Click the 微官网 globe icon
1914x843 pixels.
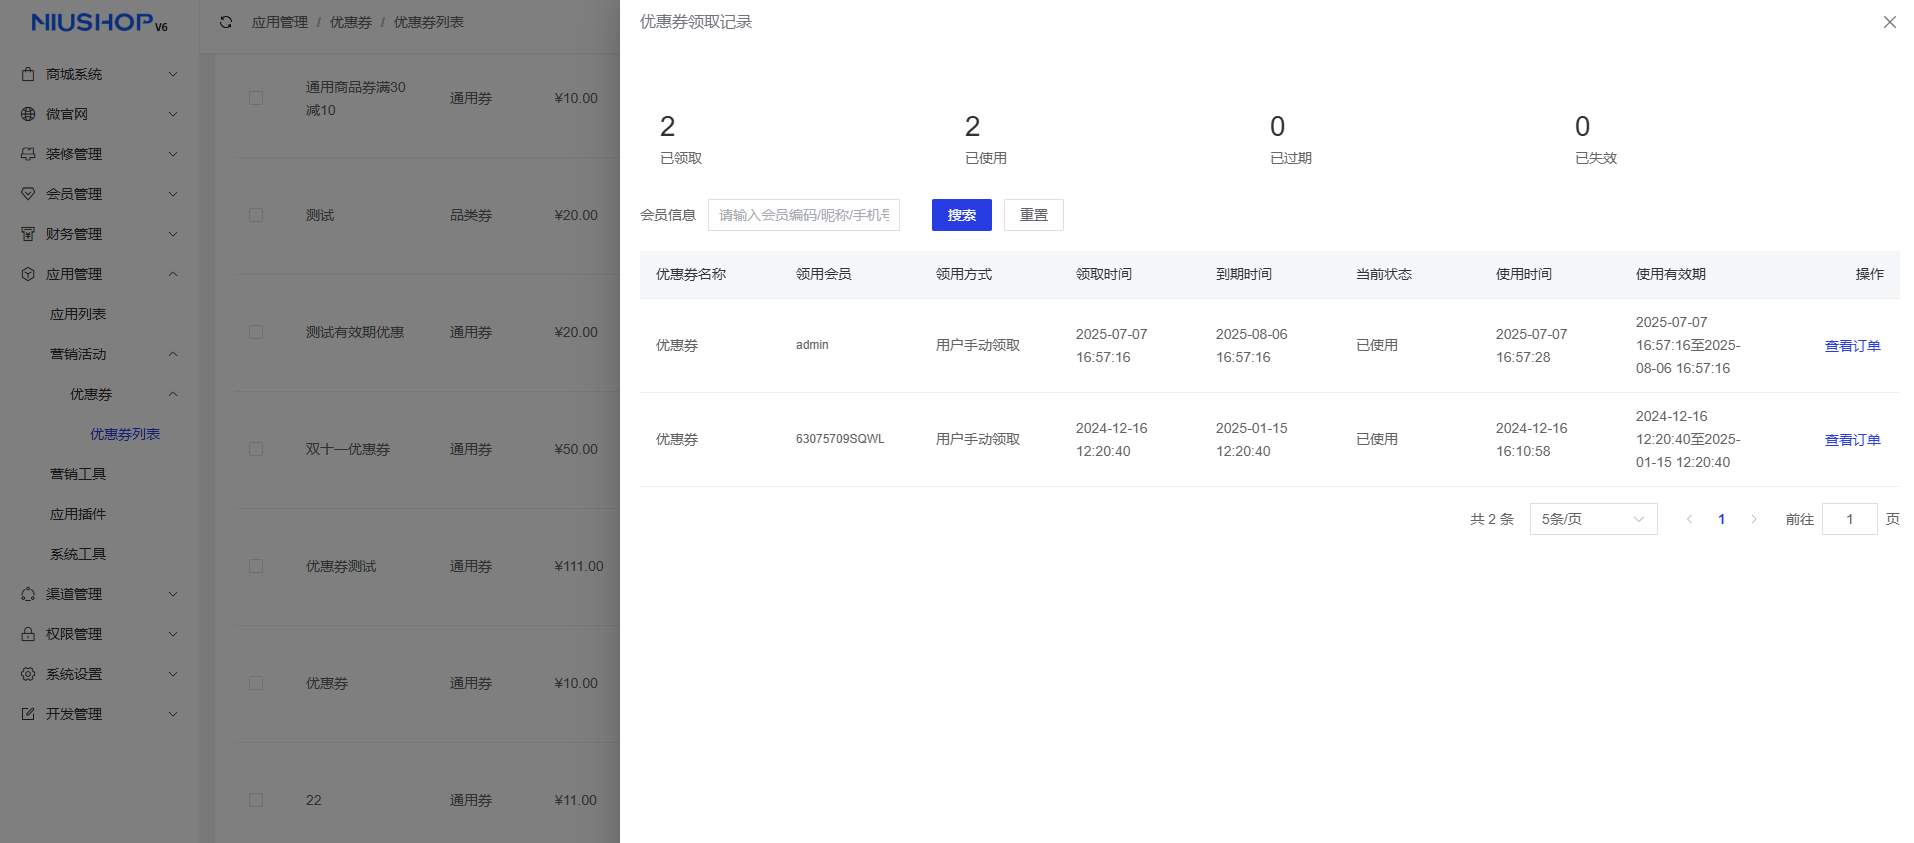[28, 114]
